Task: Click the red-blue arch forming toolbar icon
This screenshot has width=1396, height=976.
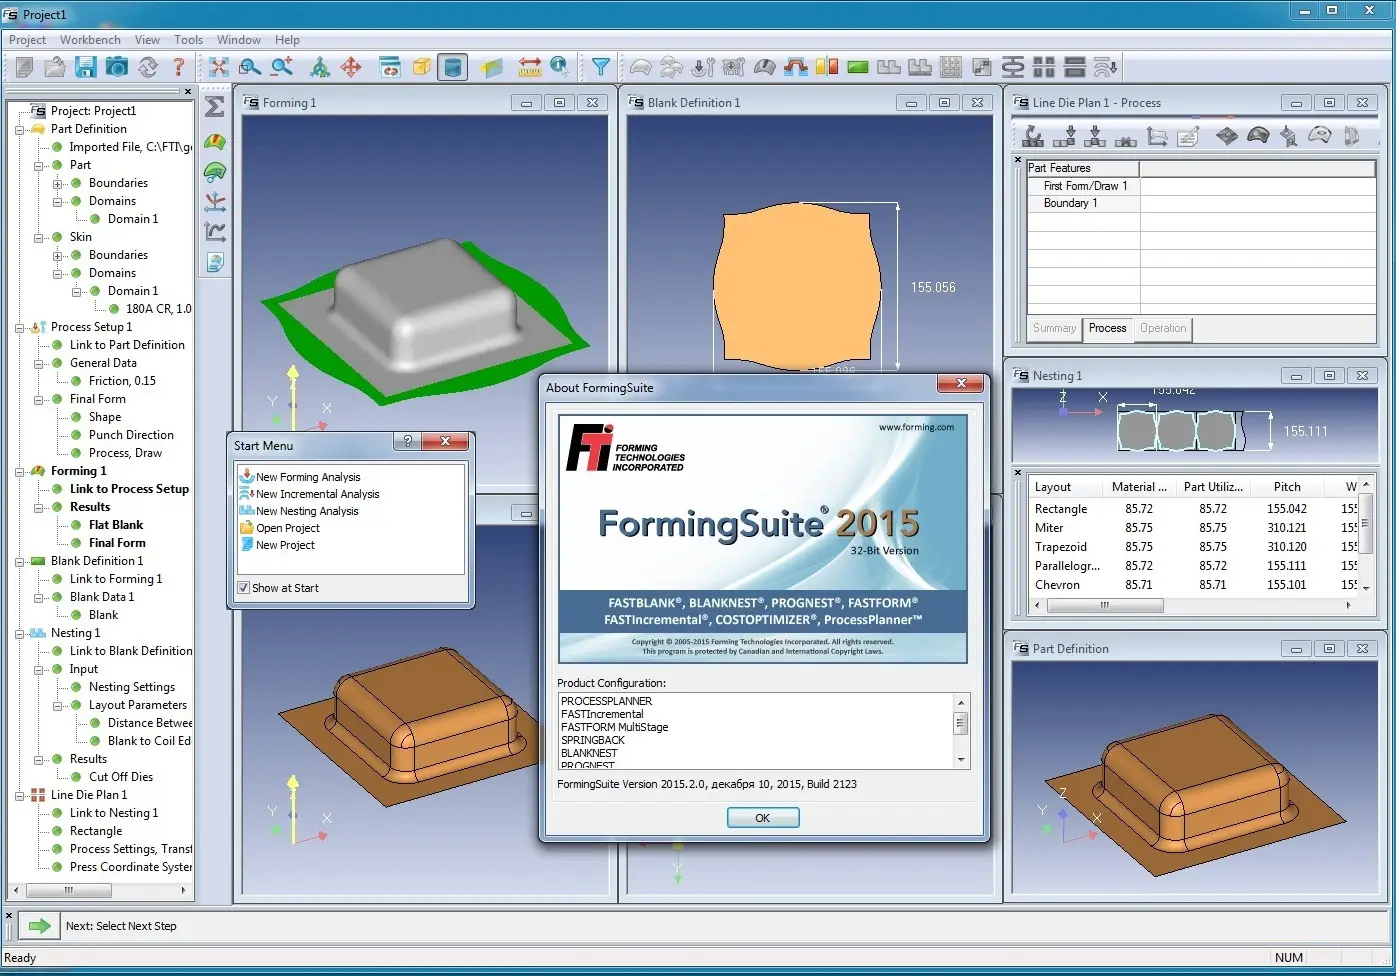Action: click(796, 67)
